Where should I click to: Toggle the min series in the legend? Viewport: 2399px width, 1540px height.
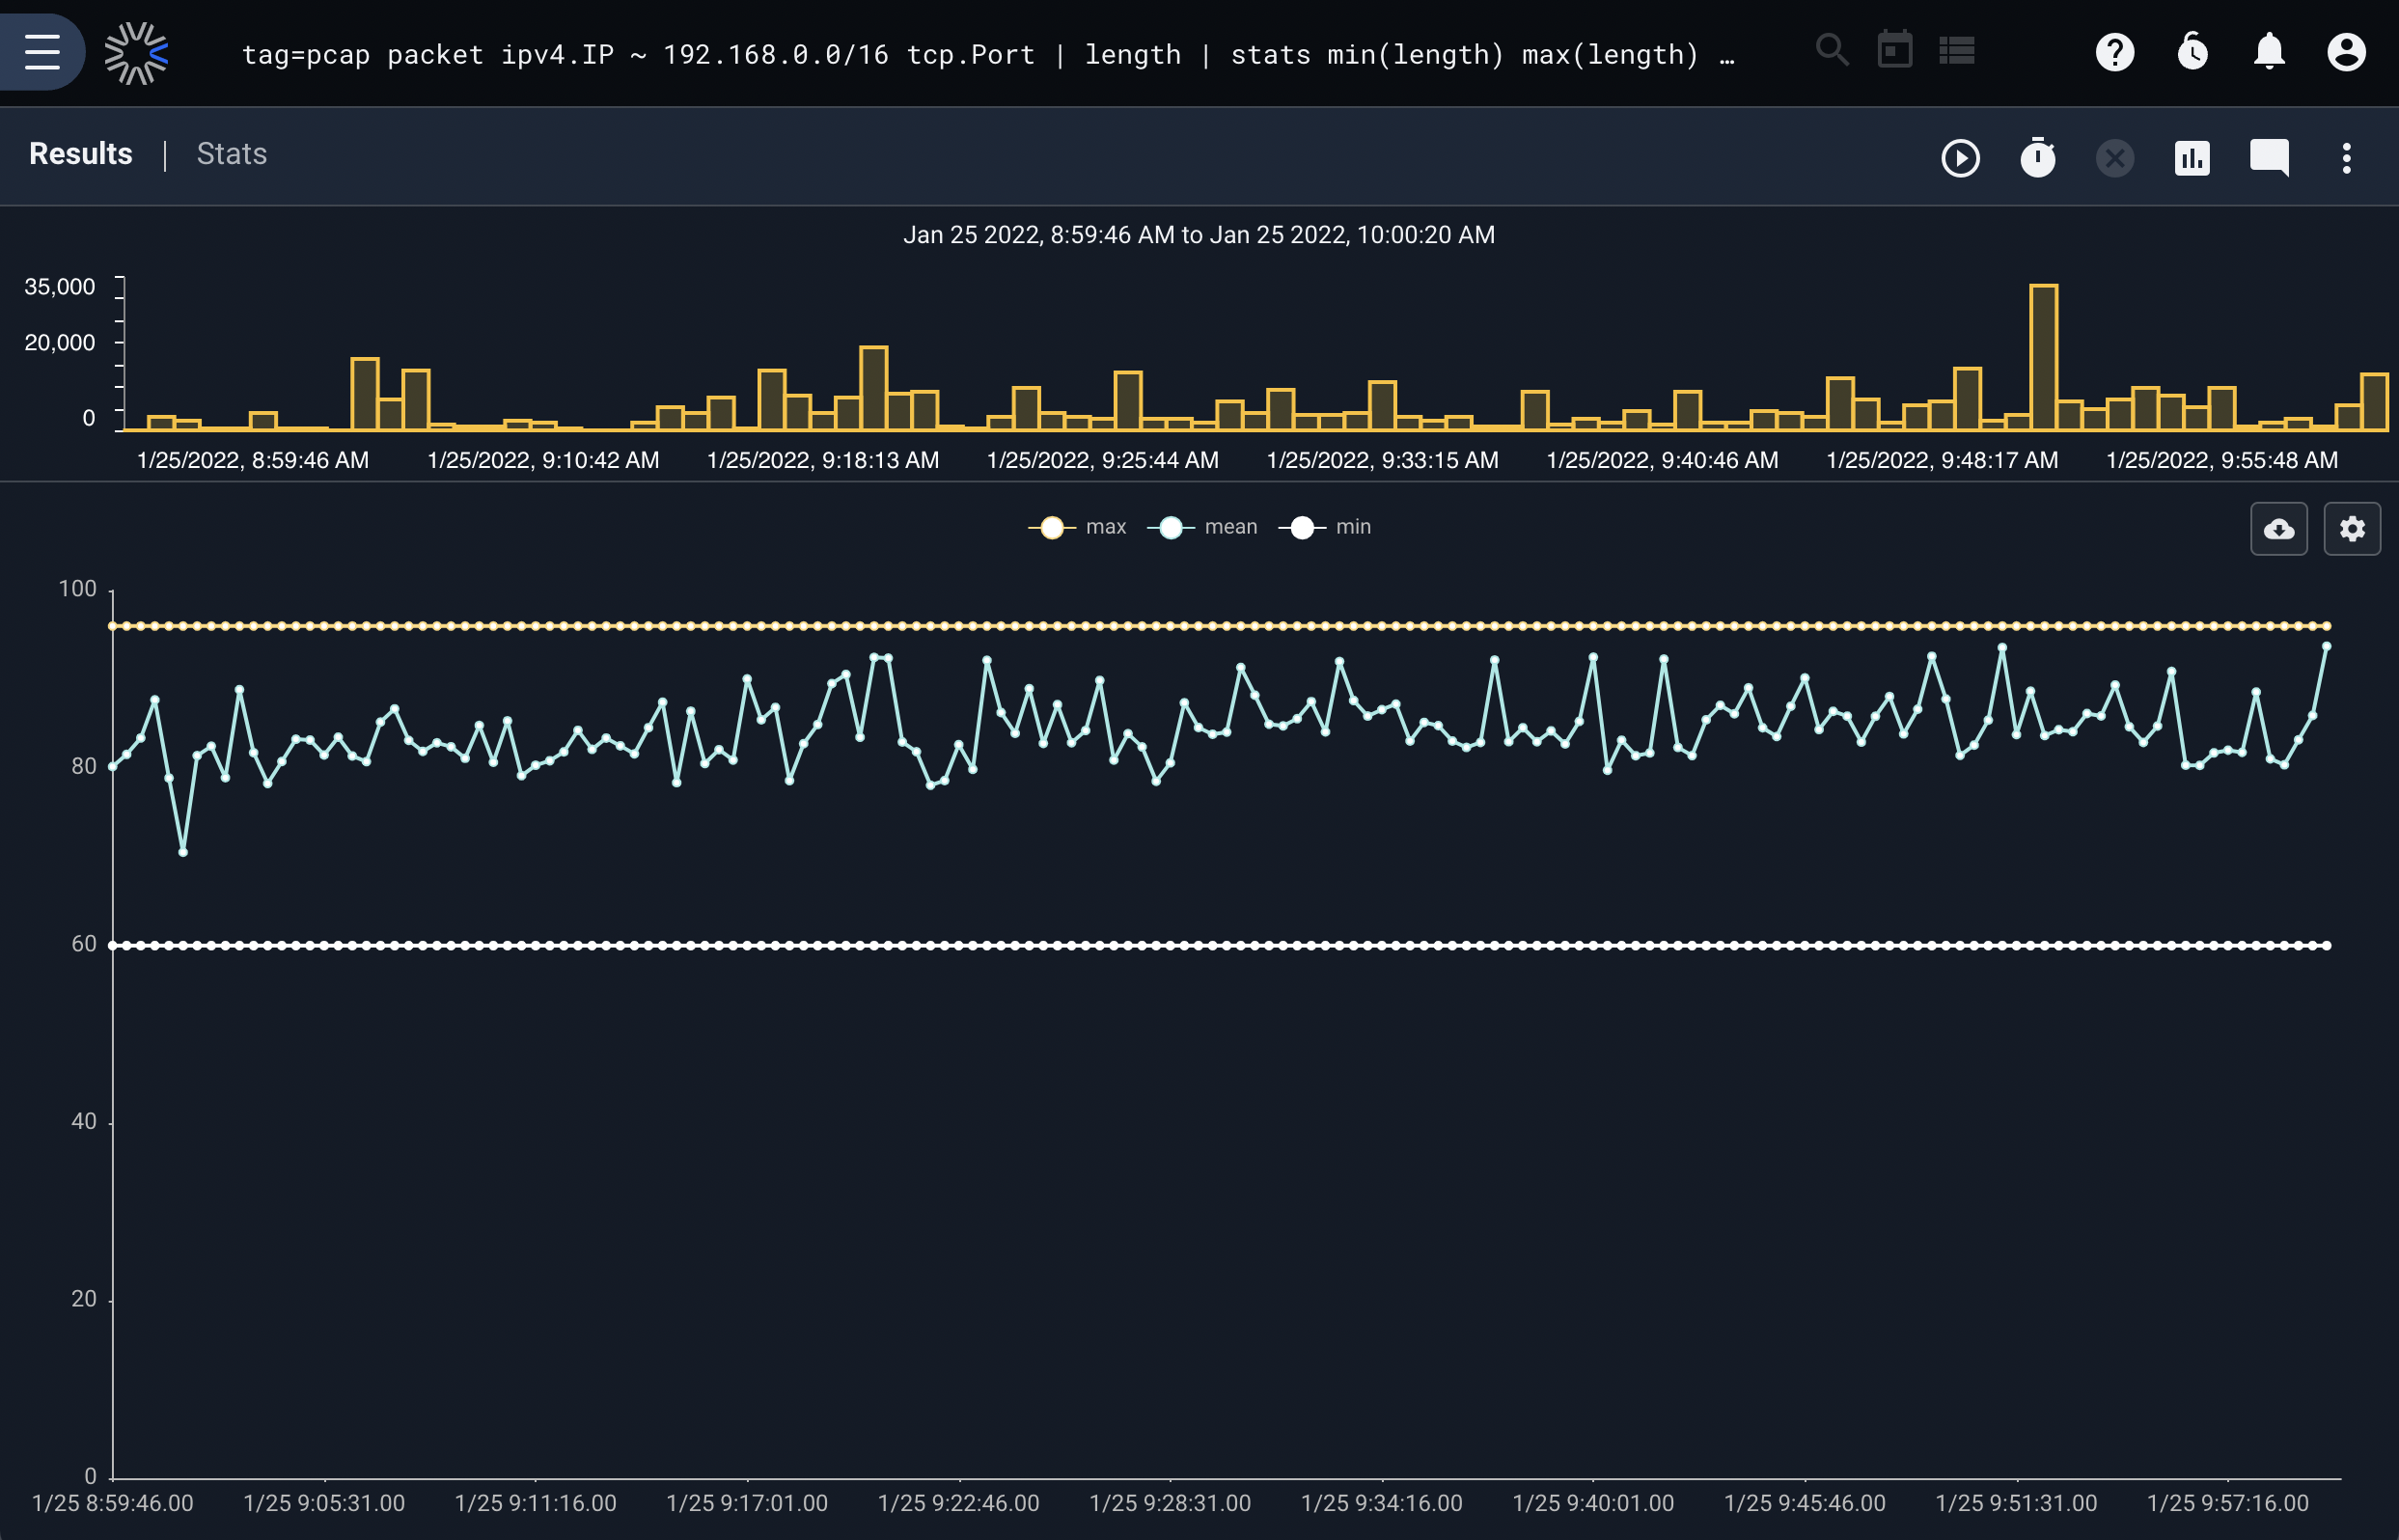click(1324, 527)
